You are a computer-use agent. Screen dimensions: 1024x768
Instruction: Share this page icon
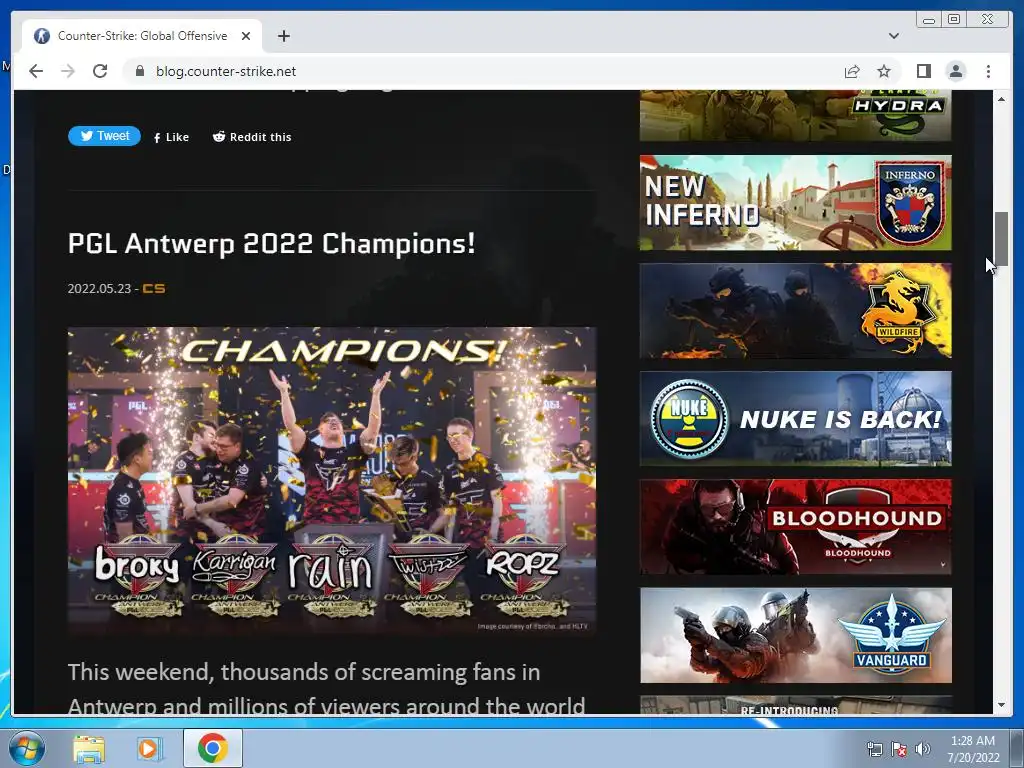[x=852, y=71]
